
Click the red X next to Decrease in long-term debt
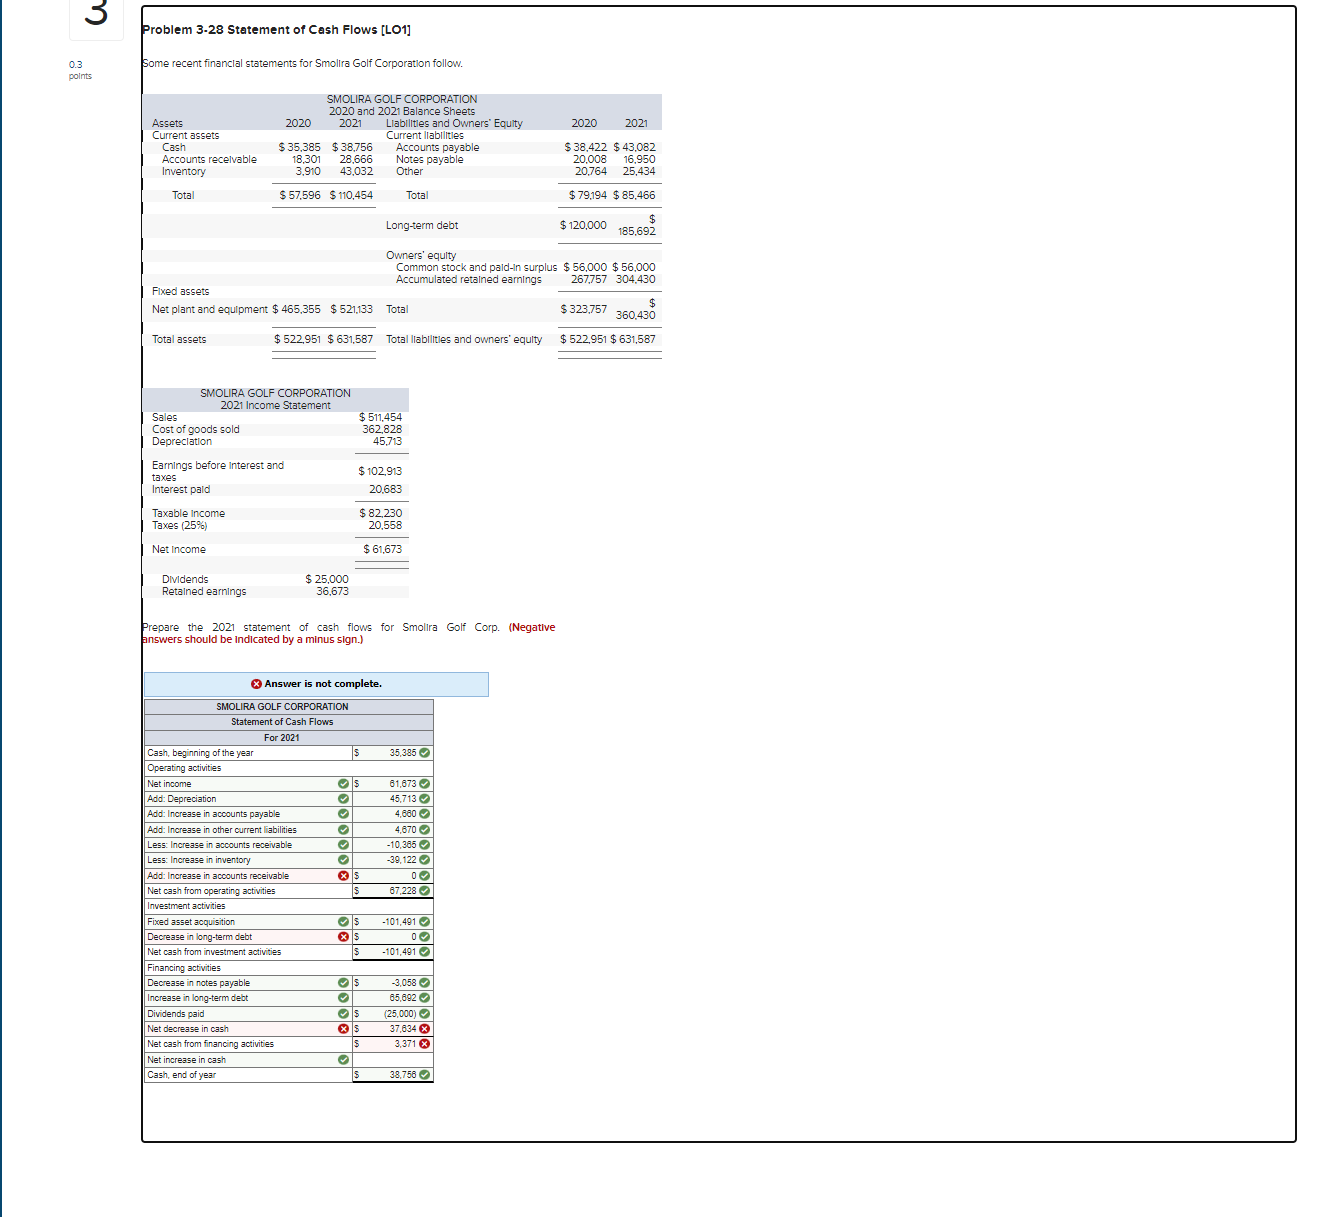pyautogui.click(x=341, y=936)
